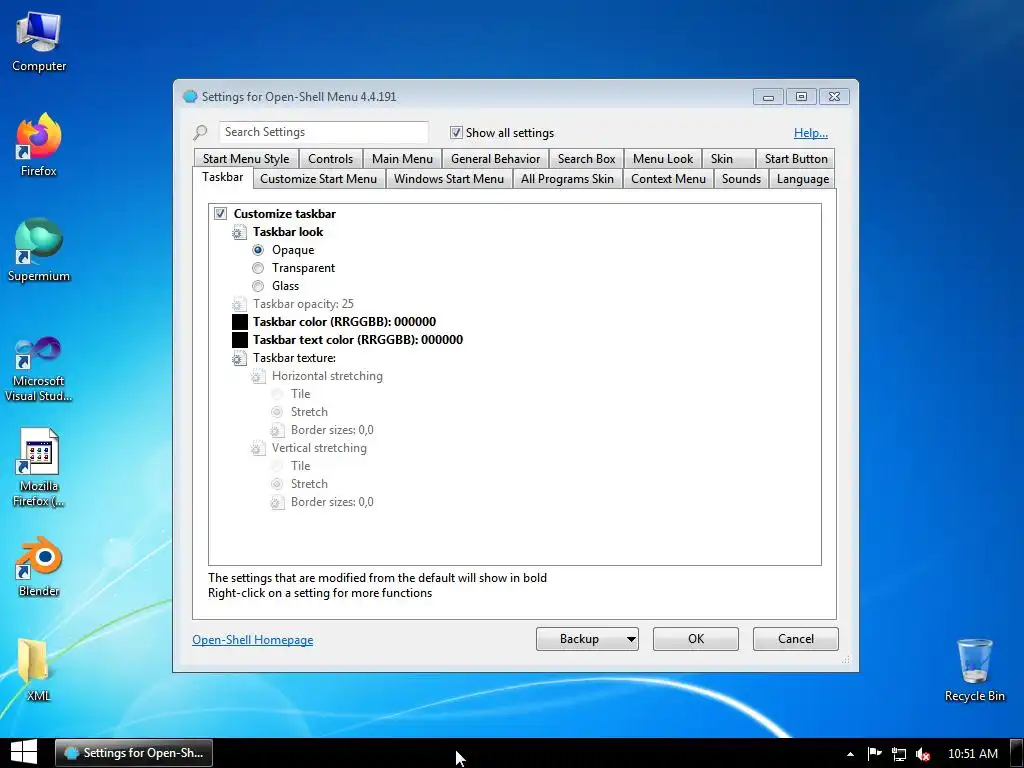The width and height of the screenshot is (1024, 768).
Task: Open the All Programs Skin tab
Action: point(567,179)
